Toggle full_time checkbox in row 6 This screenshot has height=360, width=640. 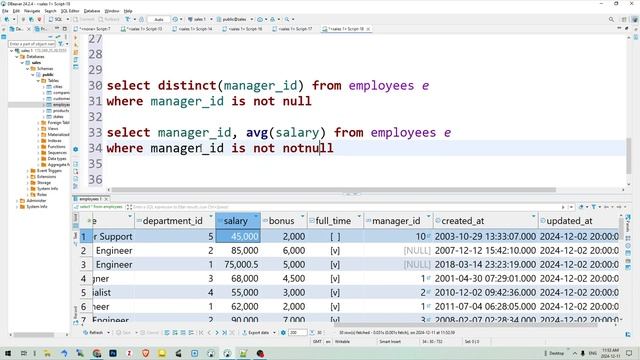click(335, 307)
